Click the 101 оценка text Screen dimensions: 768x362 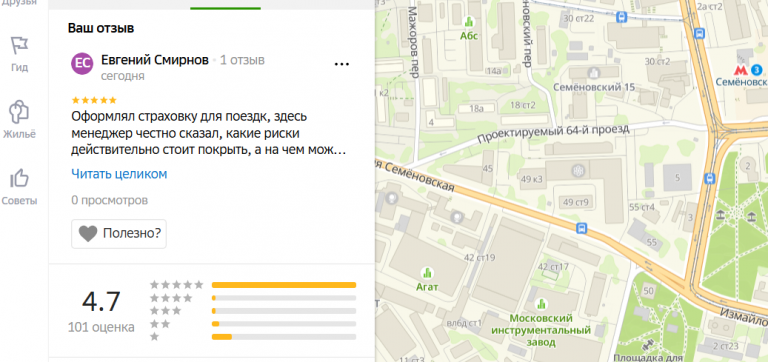(x=101, y=327)
